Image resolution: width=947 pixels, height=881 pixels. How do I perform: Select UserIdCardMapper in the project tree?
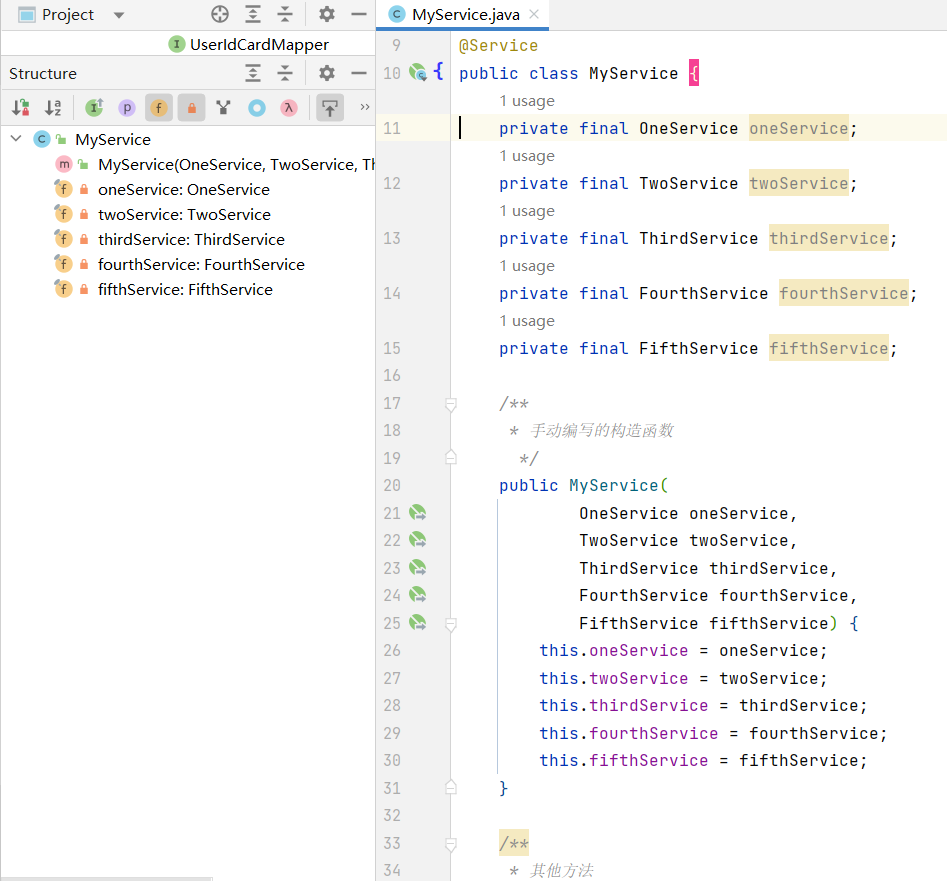coord(258,44)
